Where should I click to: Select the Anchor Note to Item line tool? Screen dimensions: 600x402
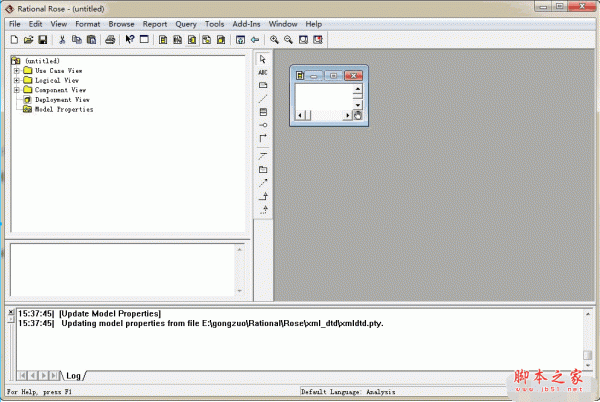point(262,99)
